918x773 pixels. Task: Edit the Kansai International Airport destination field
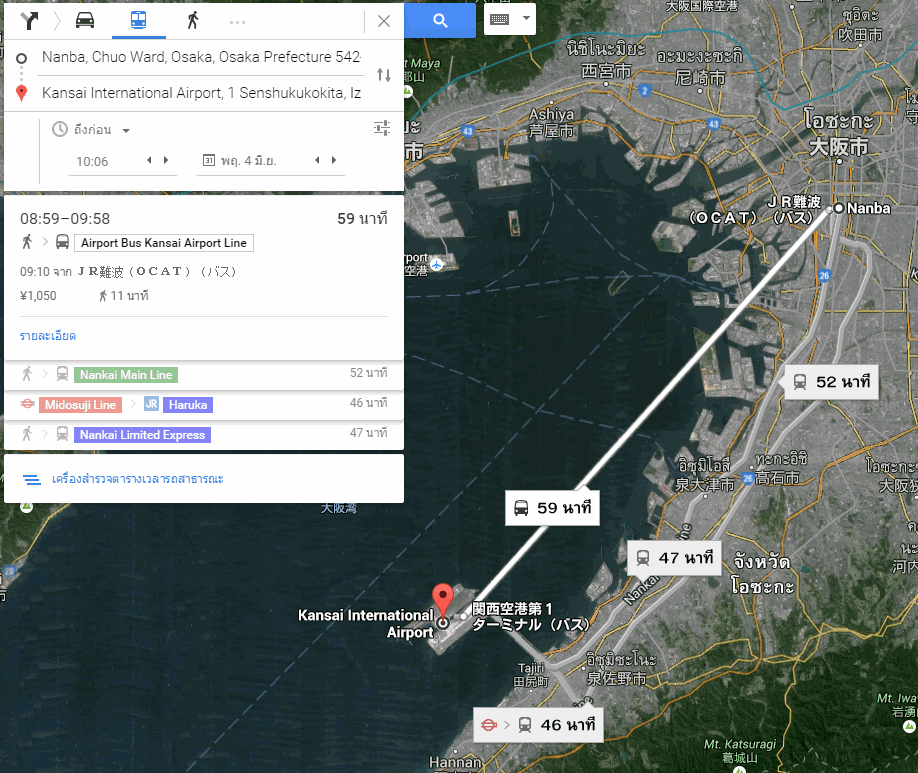coord(201,93)
